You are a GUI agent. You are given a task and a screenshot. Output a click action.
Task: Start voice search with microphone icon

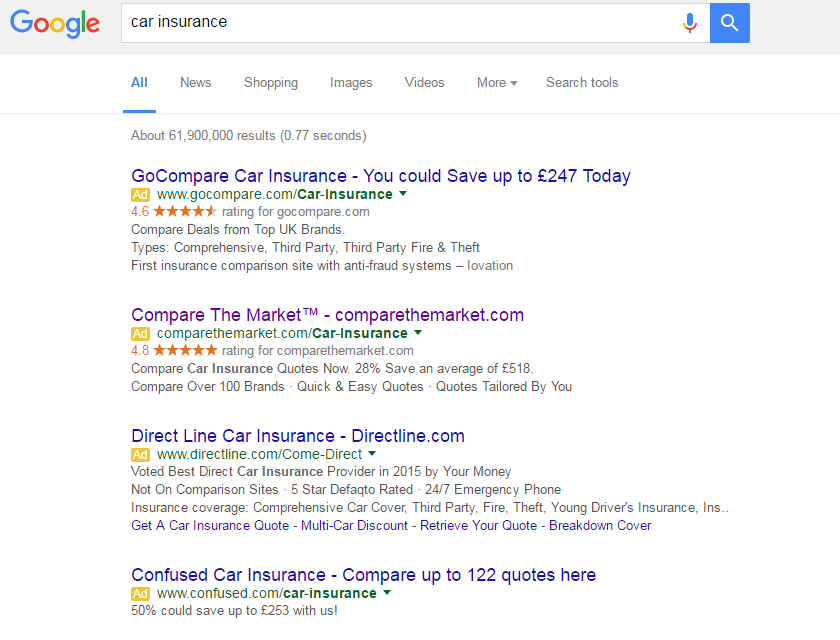(690, 22)
